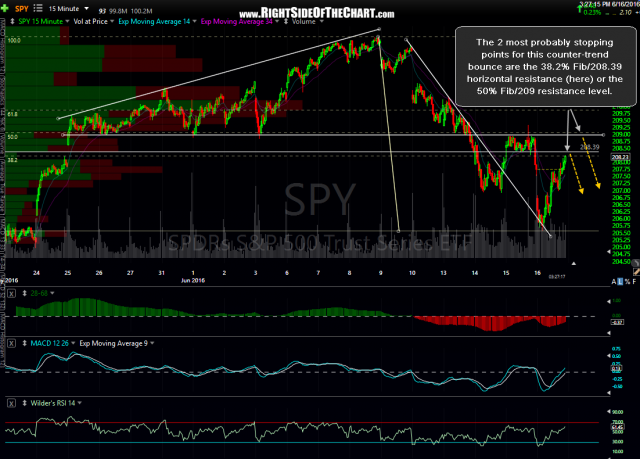
Task: Click the price pane scale arrow near 204.75
Action: (x=609, y=252)
